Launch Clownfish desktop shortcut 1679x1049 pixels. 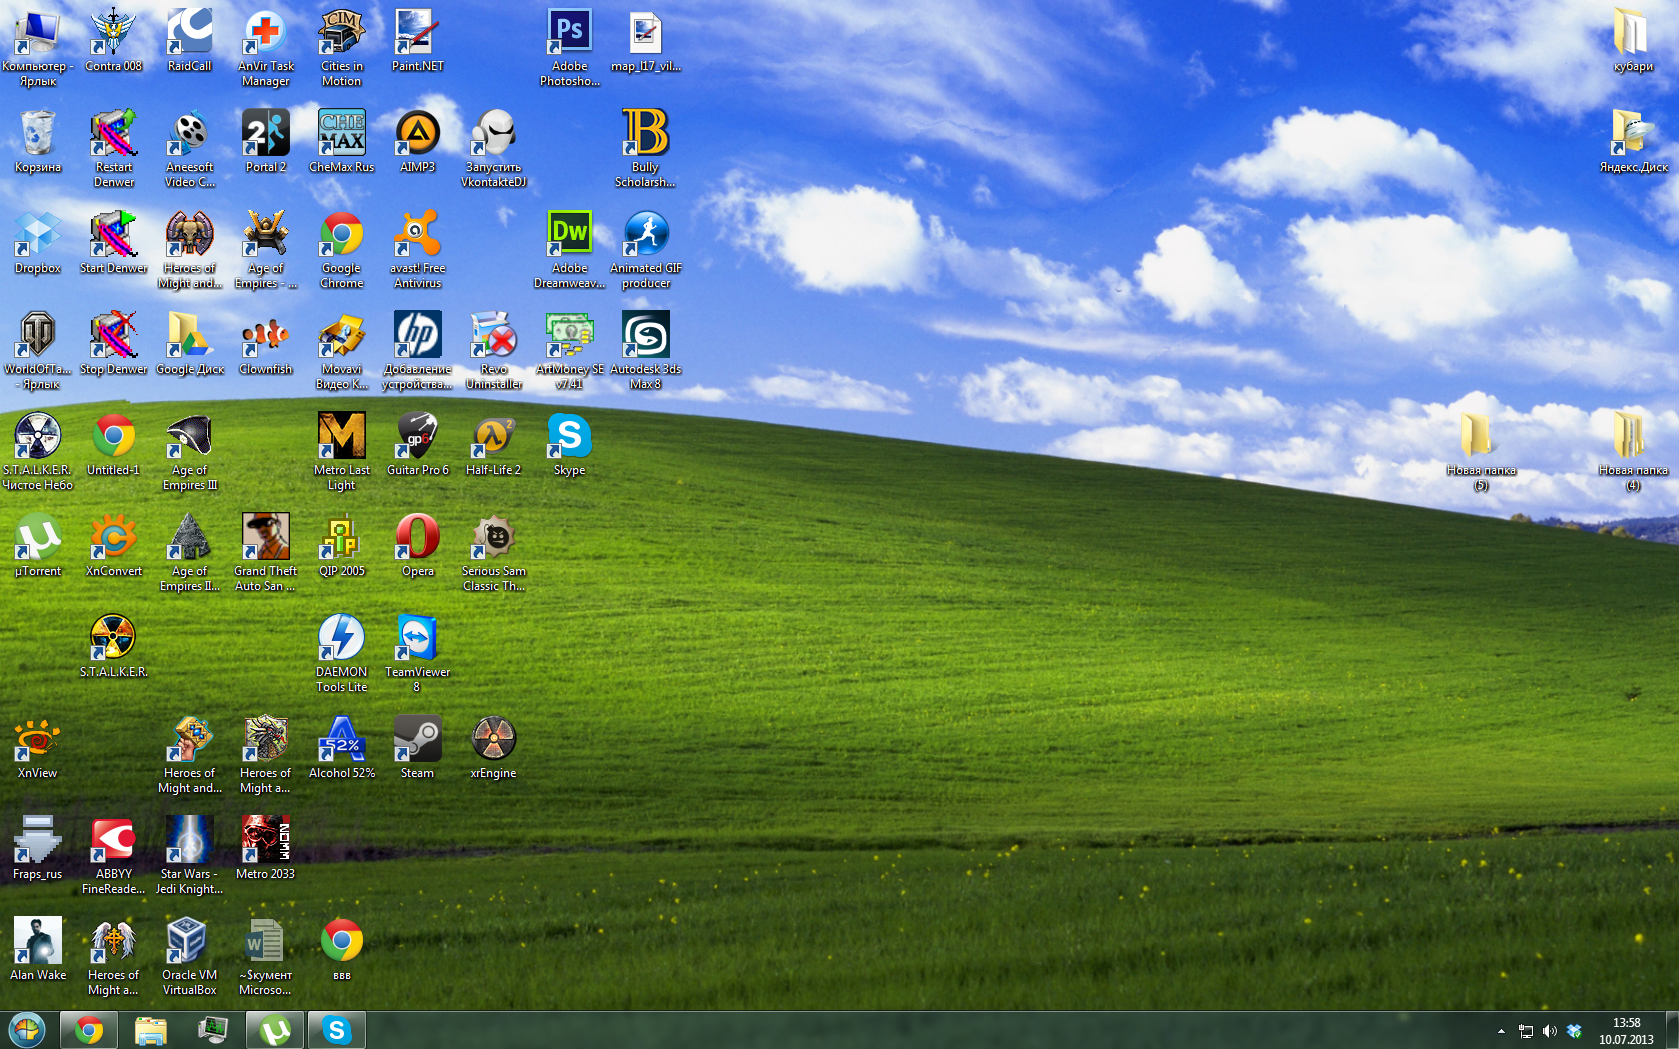click(266, 343)
